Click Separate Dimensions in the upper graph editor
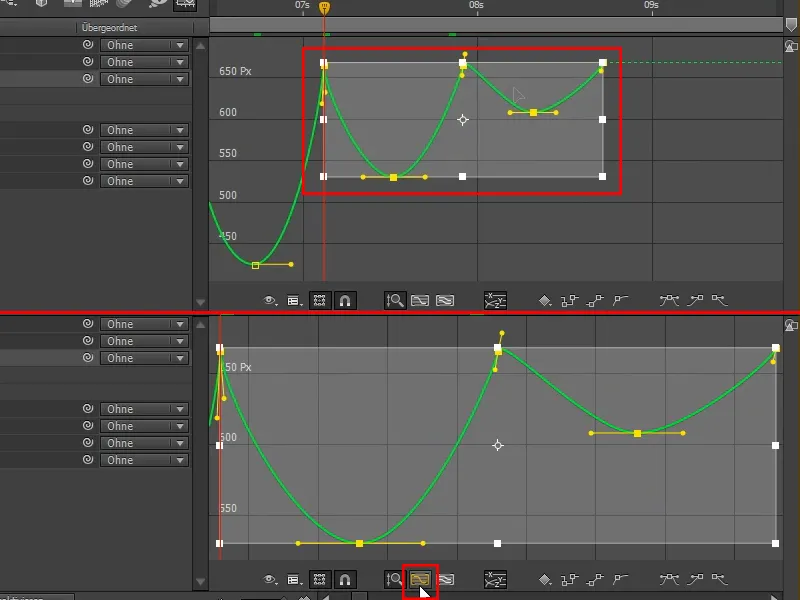Image resolution: width=800 pixels, height=600 pixels. coord(495,301)
